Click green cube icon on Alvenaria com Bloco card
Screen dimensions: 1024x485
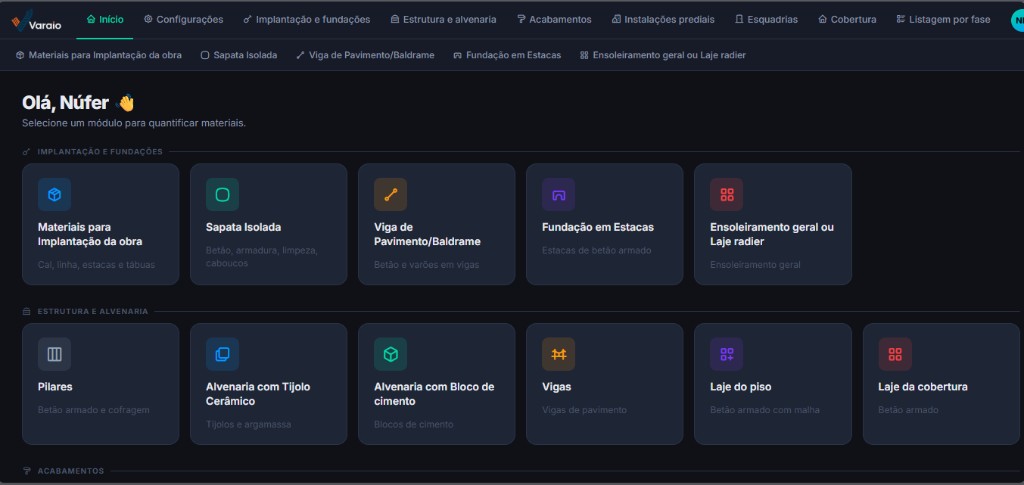[391, 354]
